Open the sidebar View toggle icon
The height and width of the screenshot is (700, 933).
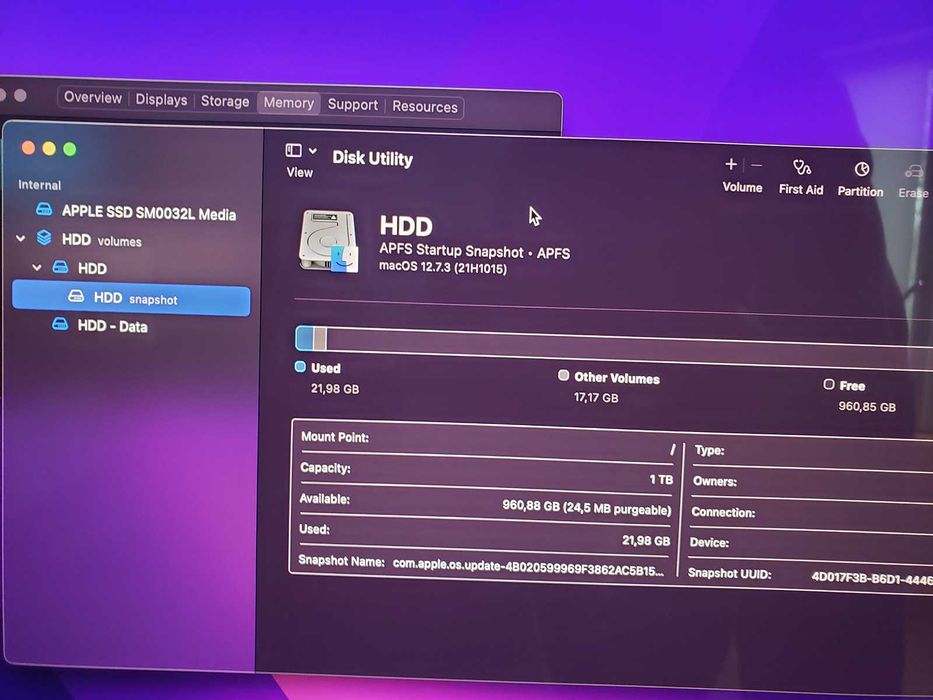click(x=294, y=150)
